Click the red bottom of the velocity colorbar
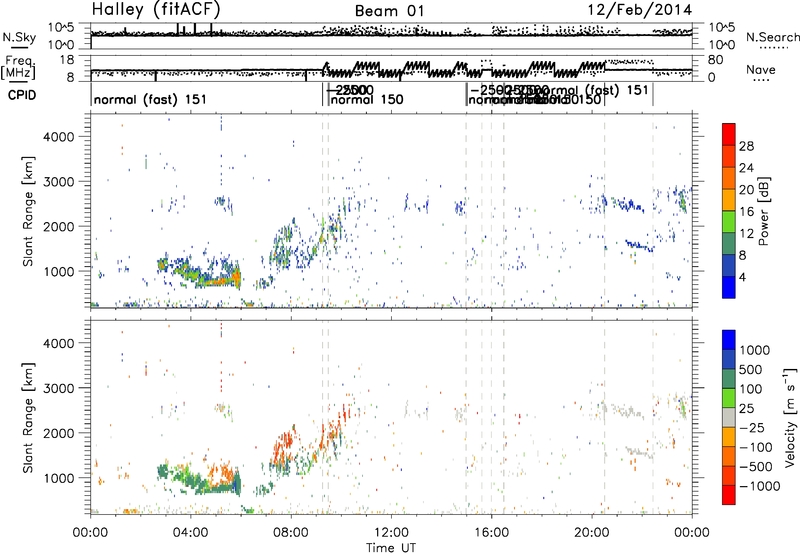800x554 pixels. click(729, 495)
